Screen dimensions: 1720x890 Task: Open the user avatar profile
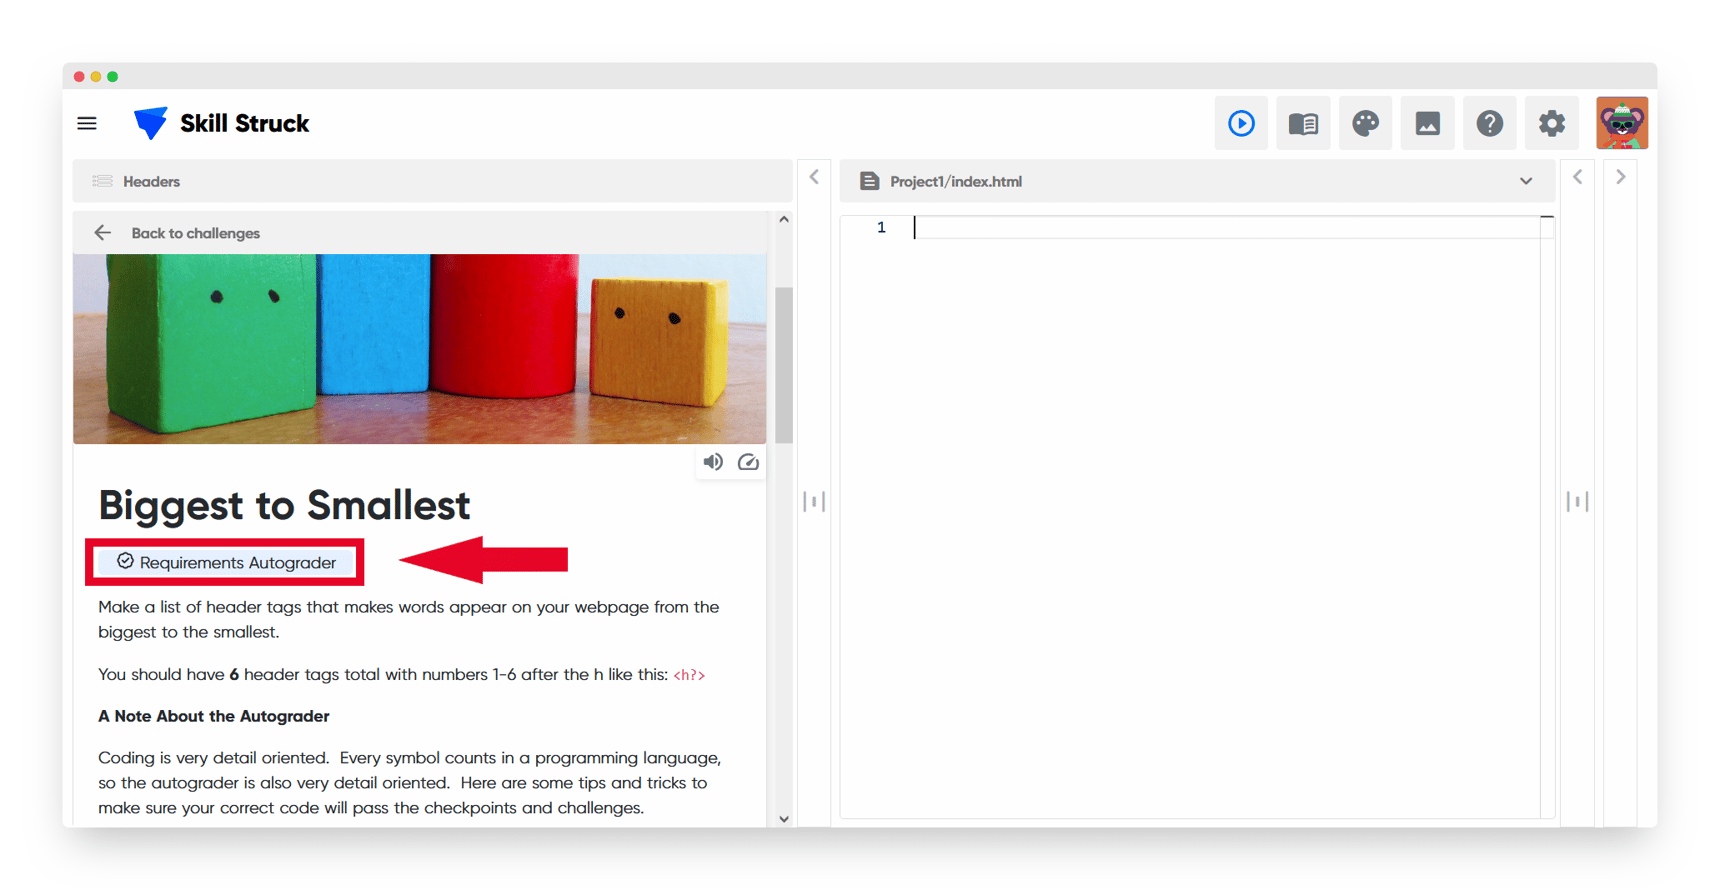pos(1621,123)
